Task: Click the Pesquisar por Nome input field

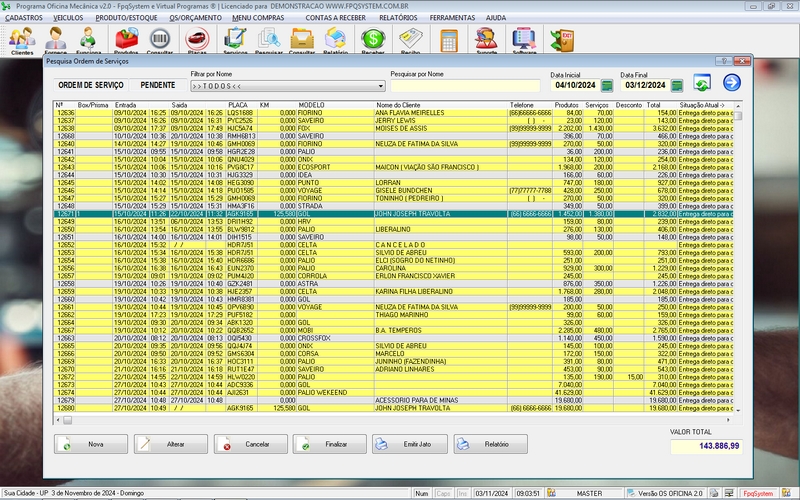Action: (465, 86)
